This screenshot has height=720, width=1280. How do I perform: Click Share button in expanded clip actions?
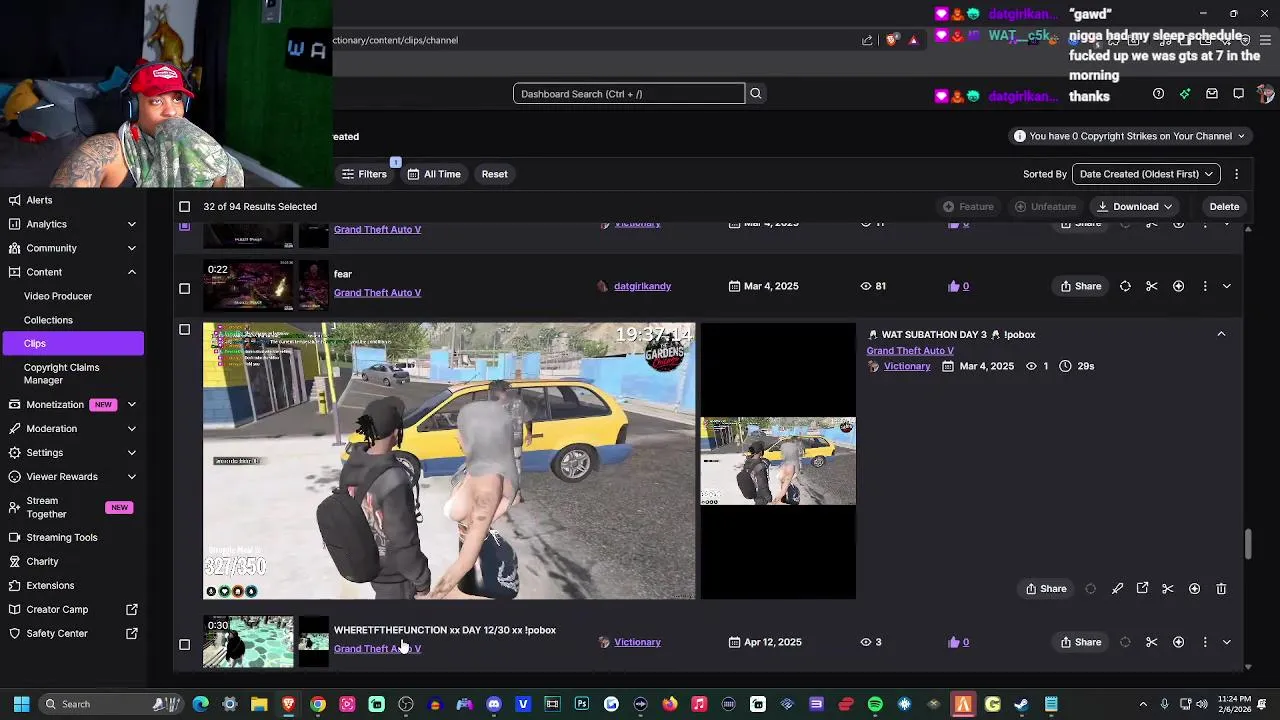[x=1046, y=589]
